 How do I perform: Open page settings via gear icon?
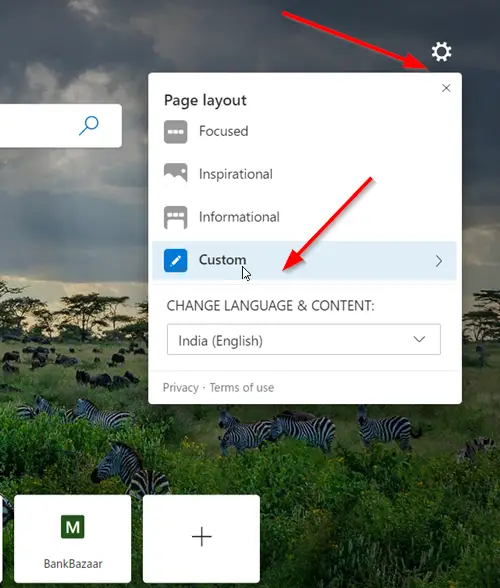441,52
